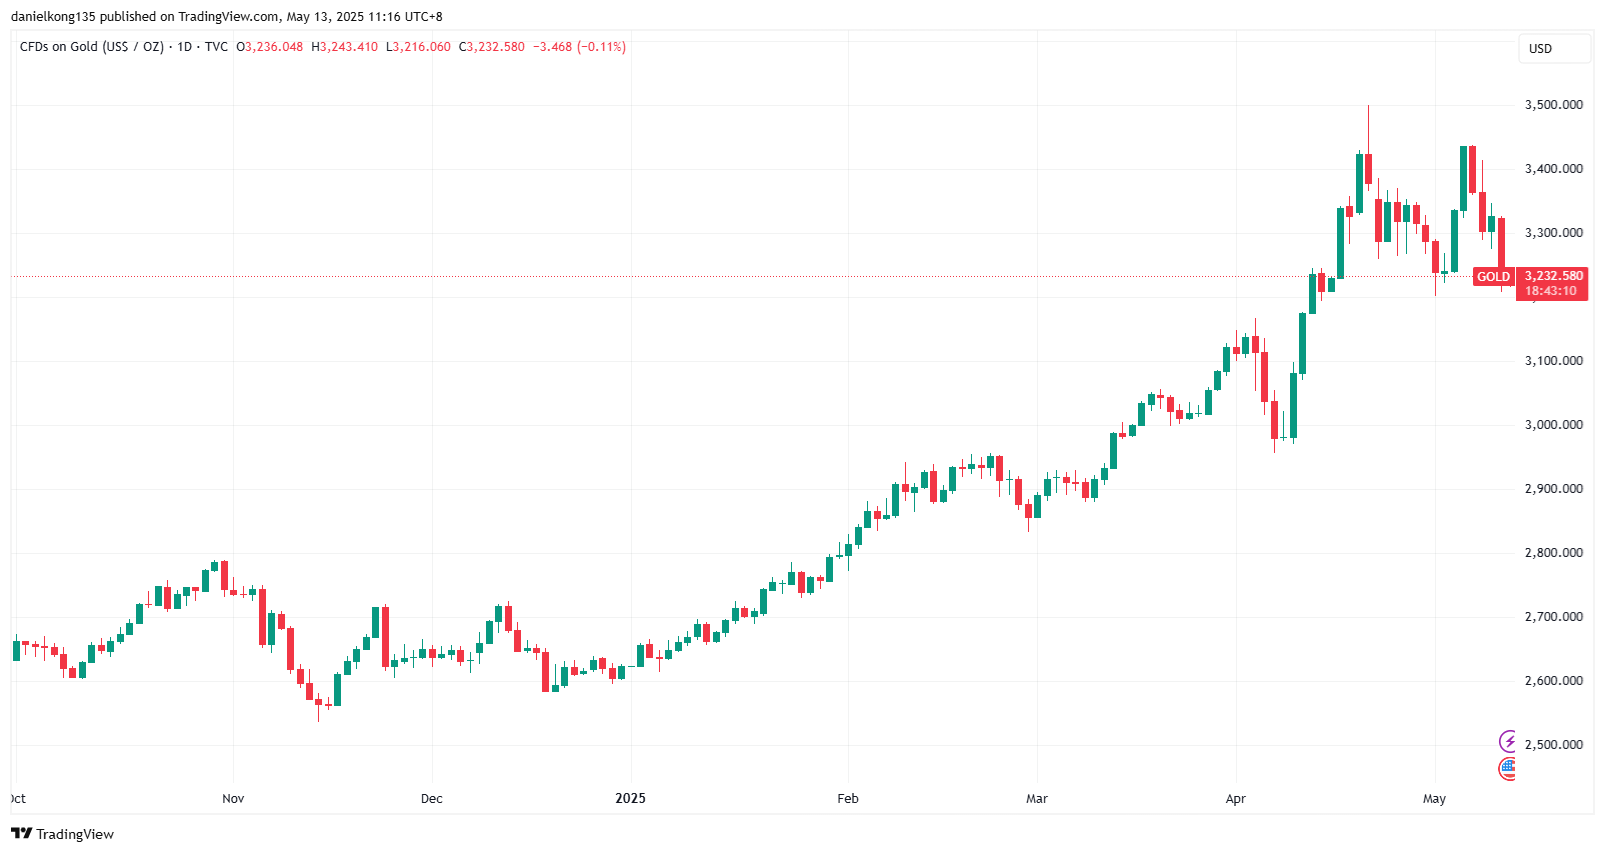
Task: Click the TVC source label in legend
Action: click(x=216, y=47)
